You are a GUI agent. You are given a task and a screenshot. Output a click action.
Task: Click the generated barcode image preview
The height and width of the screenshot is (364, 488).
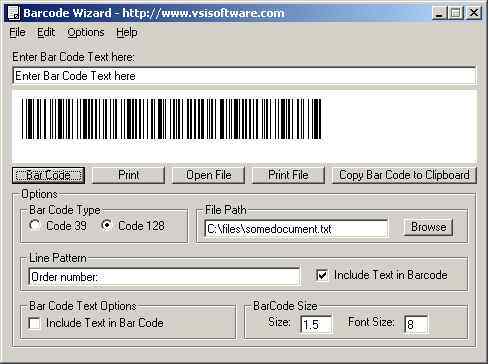pos(172,119)
